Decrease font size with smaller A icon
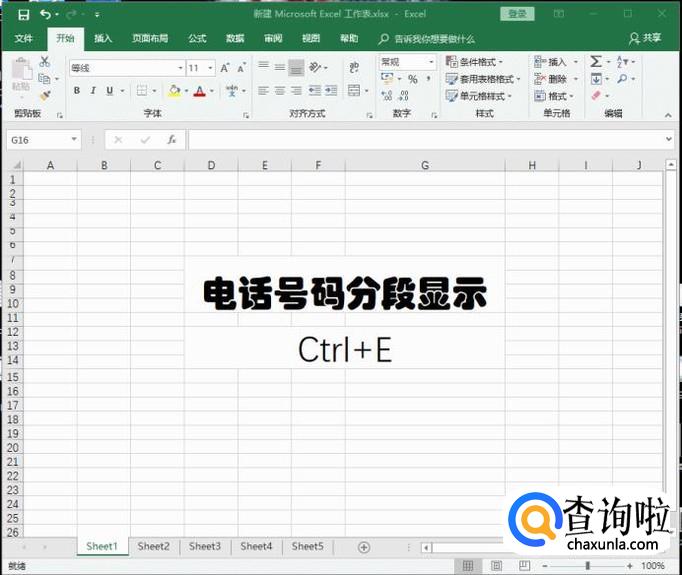 242,68
